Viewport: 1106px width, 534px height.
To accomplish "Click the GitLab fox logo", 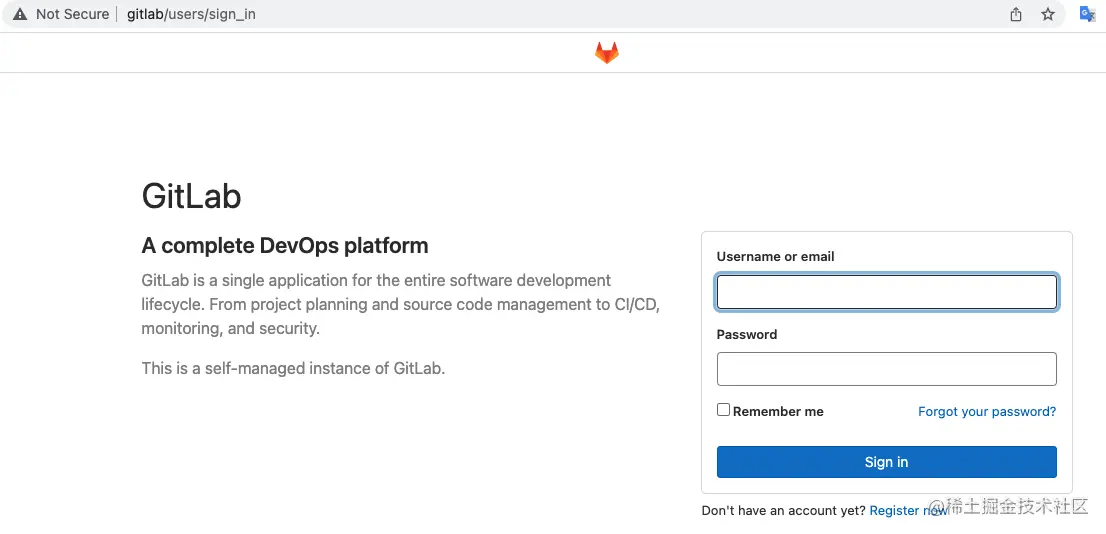I will click(607, 53).
